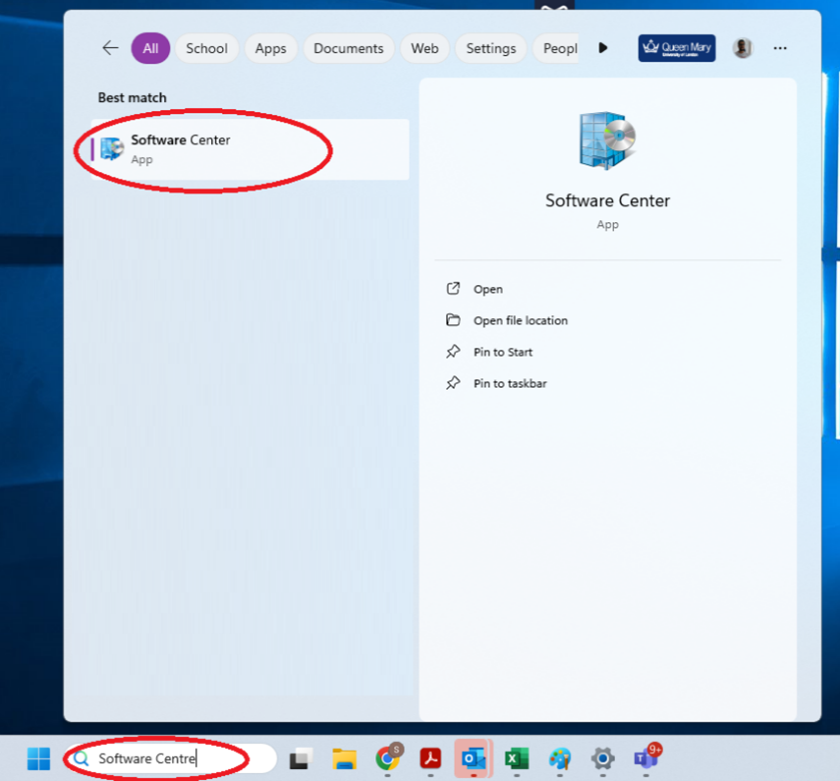Switch to the Documents filter tab
Screen dimensions: 840x781
pyautogui.click(x=348, y=48)
